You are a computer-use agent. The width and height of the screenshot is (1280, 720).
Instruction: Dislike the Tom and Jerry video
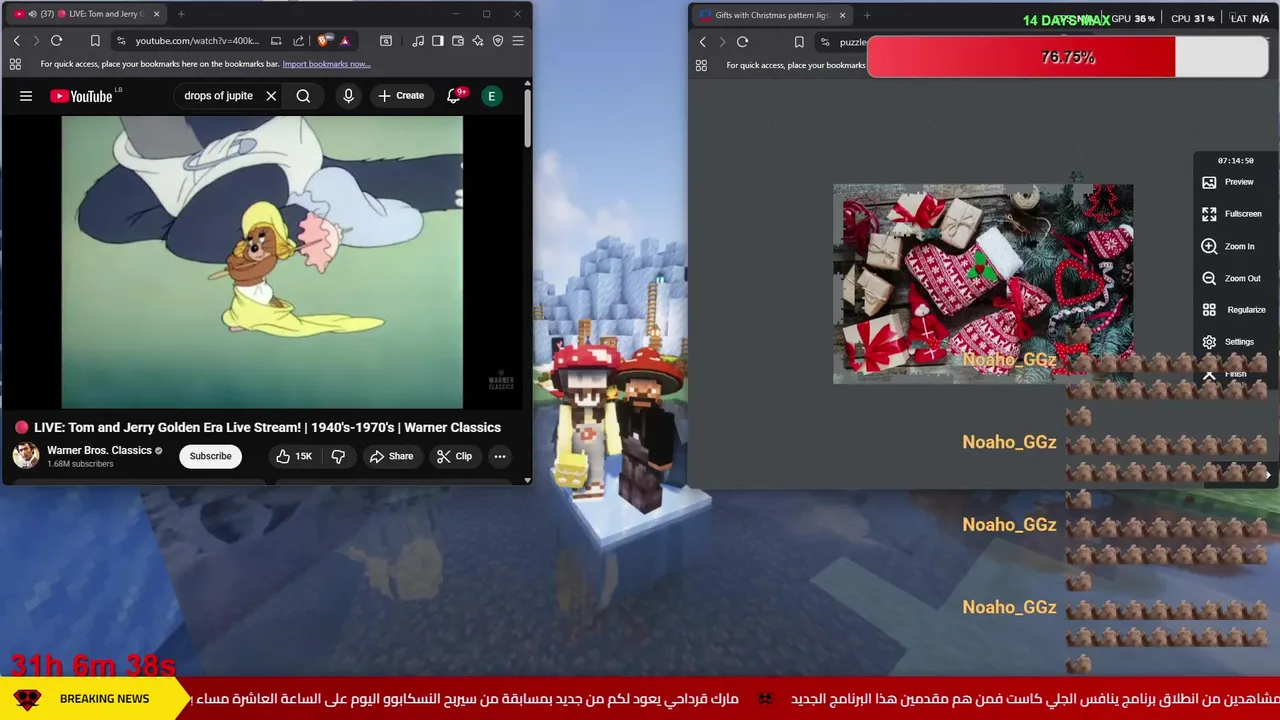pyautogui.click(x=338, y=456)
